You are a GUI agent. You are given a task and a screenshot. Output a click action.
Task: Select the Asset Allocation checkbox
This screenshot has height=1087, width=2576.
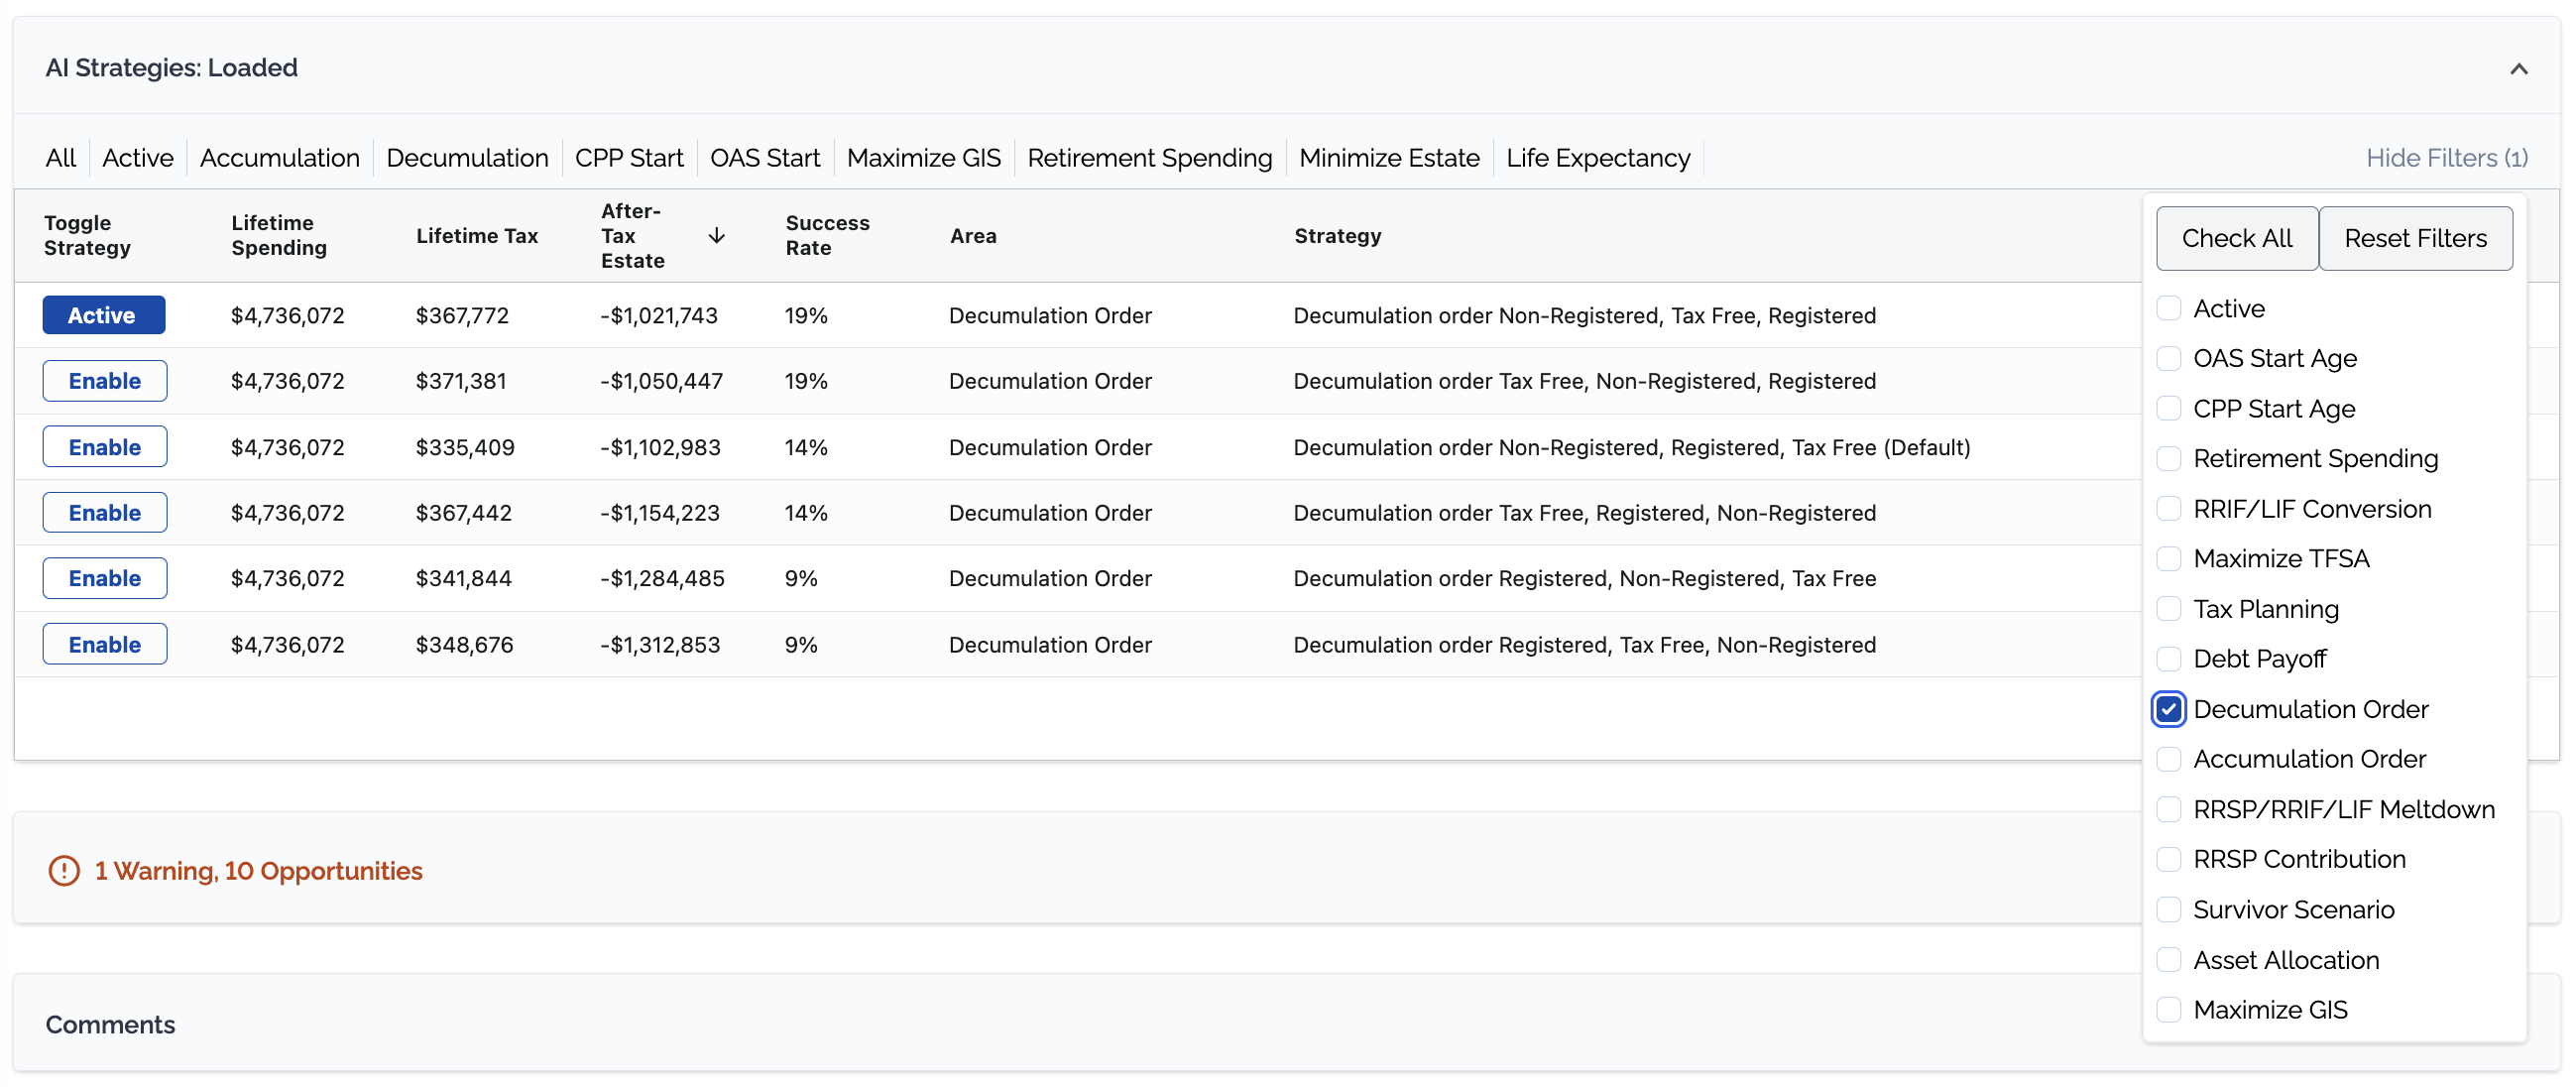2168,961
